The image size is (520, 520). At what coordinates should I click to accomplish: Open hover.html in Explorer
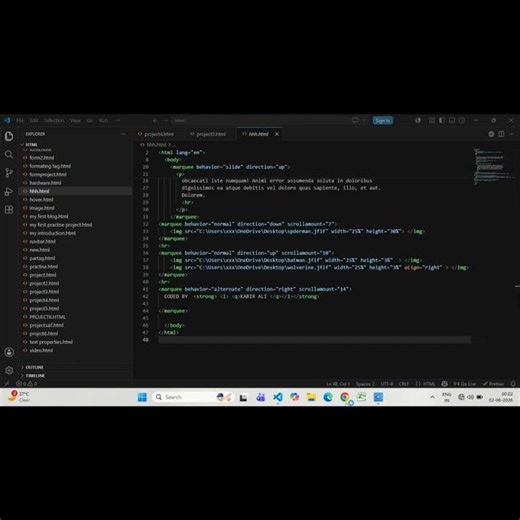(x=41, y=199)
